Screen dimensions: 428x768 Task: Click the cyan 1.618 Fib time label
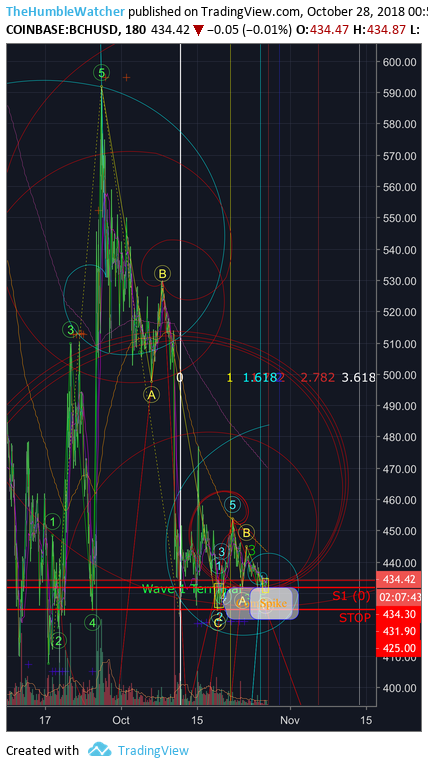pos(260,377)
